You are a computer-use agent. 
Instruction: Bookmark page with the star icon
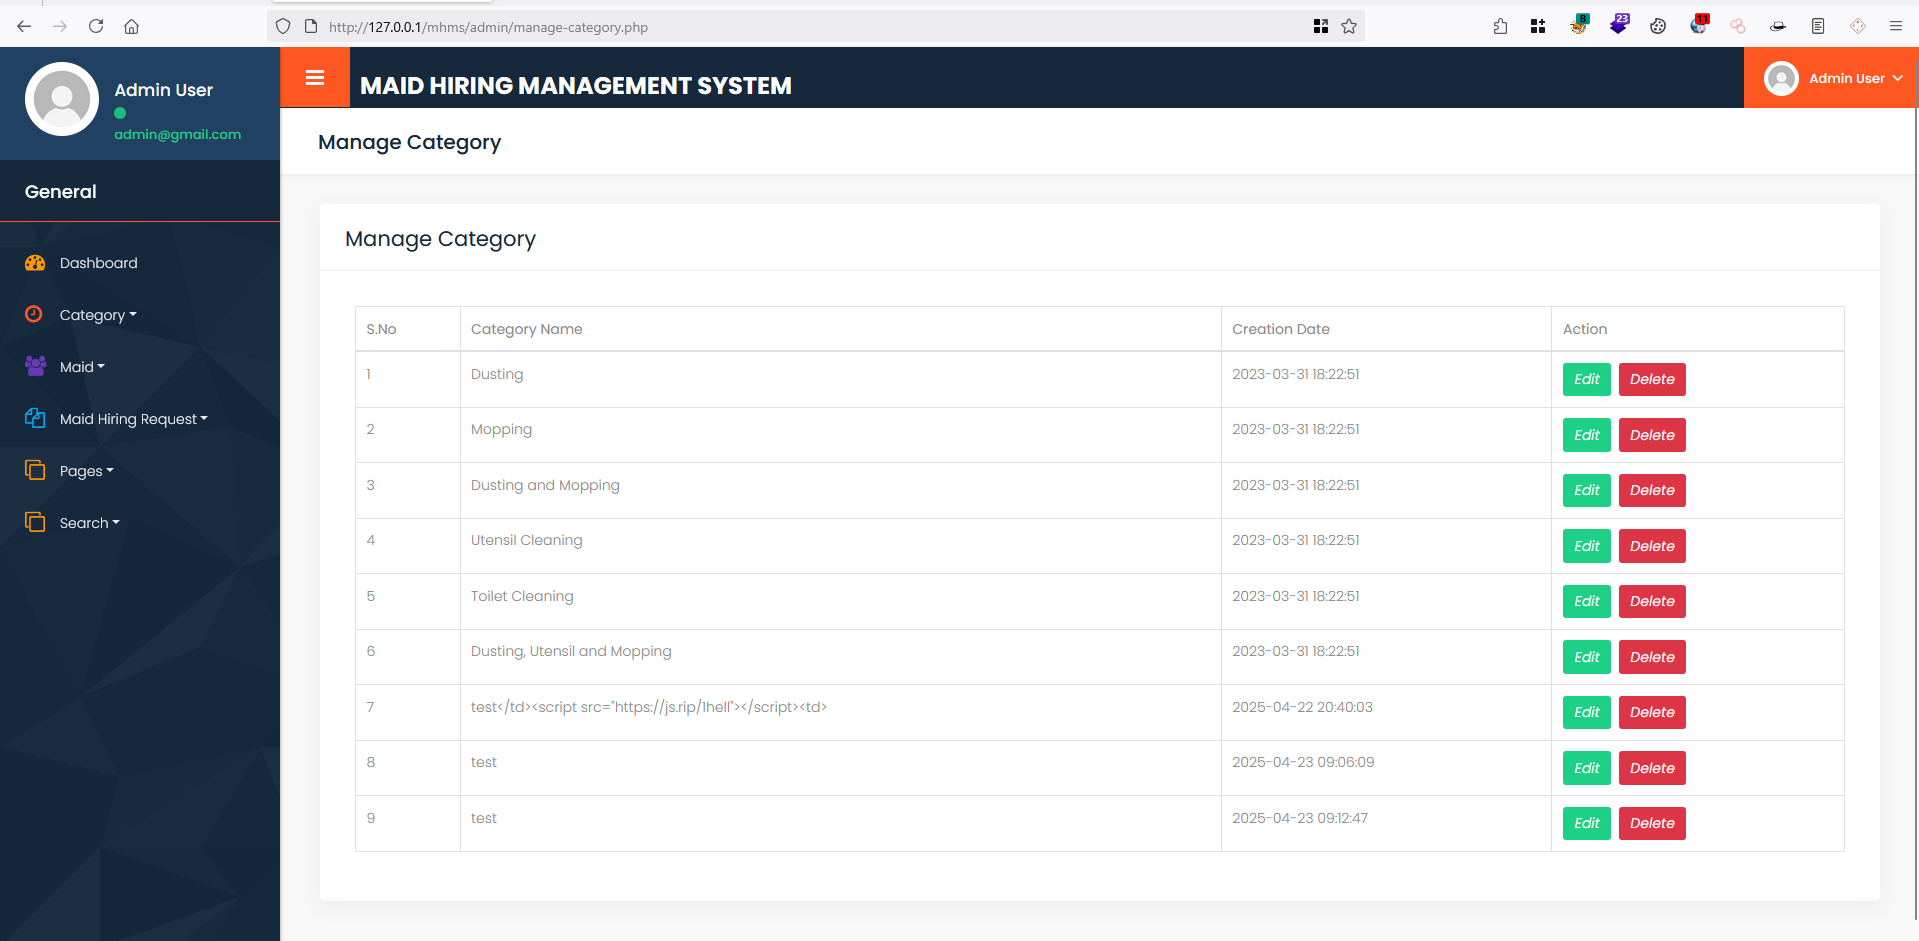click(1349, 26)
